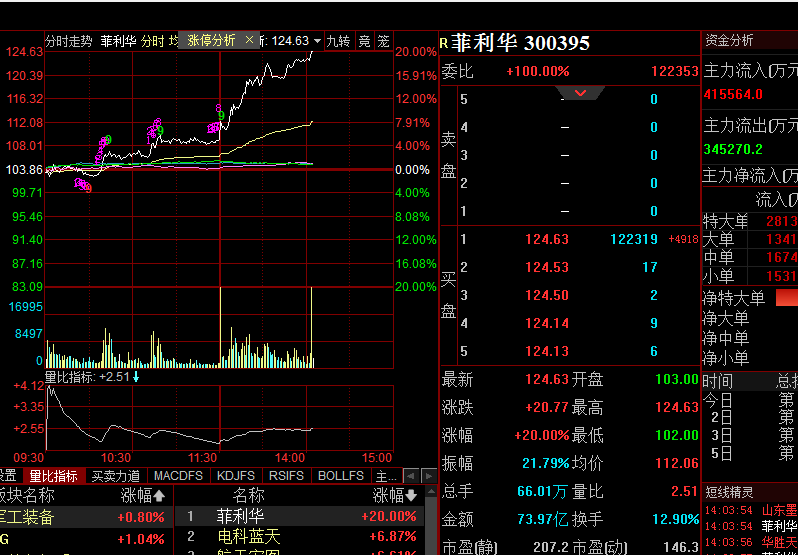Open the truncated 主... indicator tab
Screen dimensions: 798x555
(386, 476)
